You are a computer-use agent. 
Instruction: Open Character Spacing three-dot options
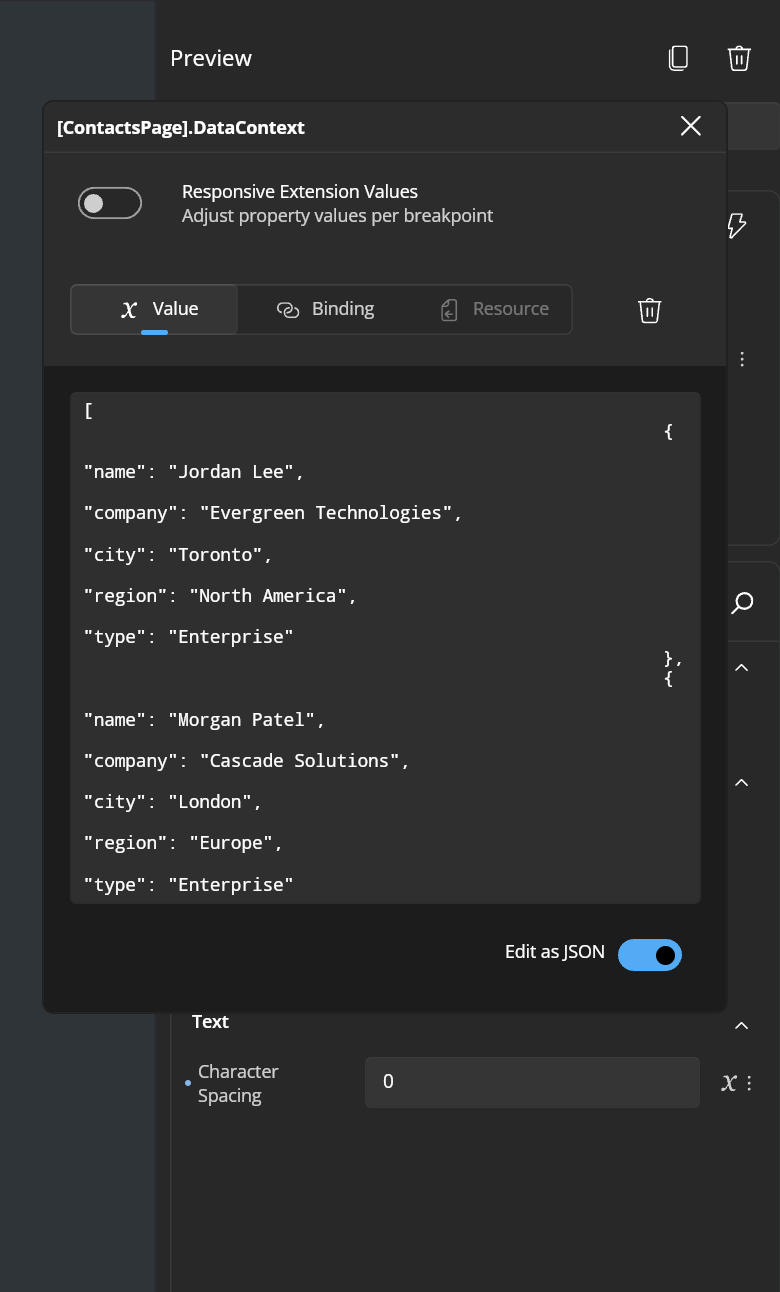pos(749,1082)
